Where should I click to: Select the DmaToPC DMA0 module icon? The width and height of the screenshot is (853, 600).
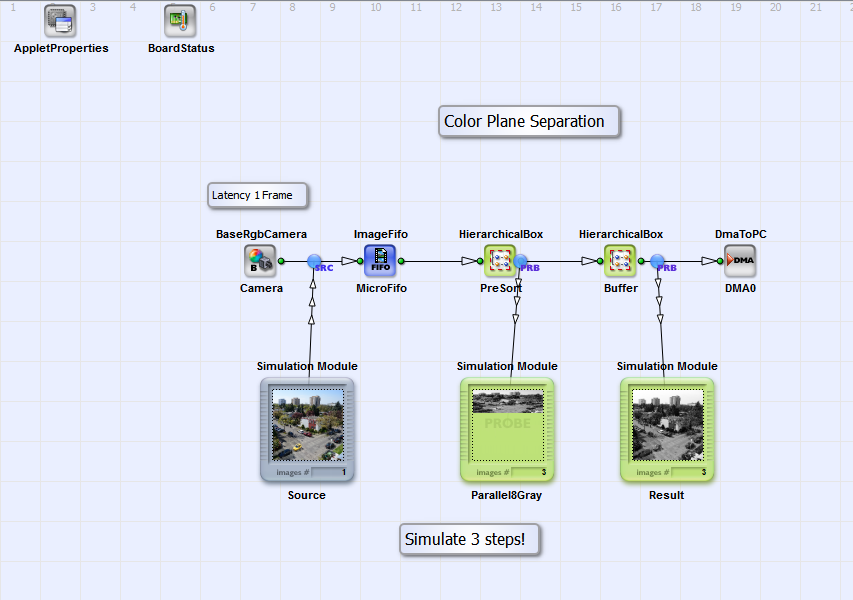740,261
